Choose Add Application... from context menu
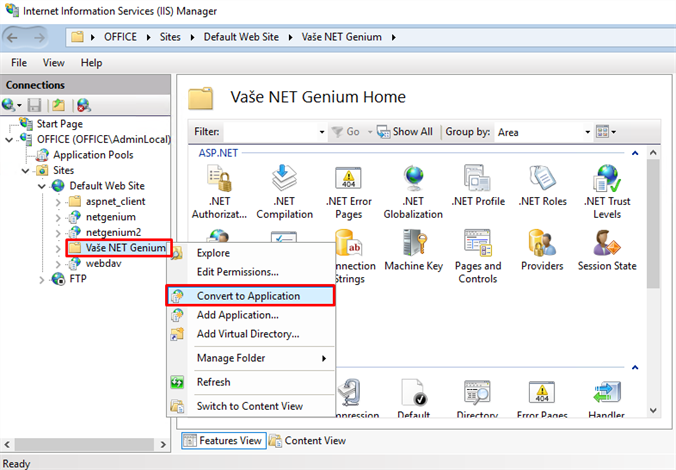The image size is (676, 470). 250,315
